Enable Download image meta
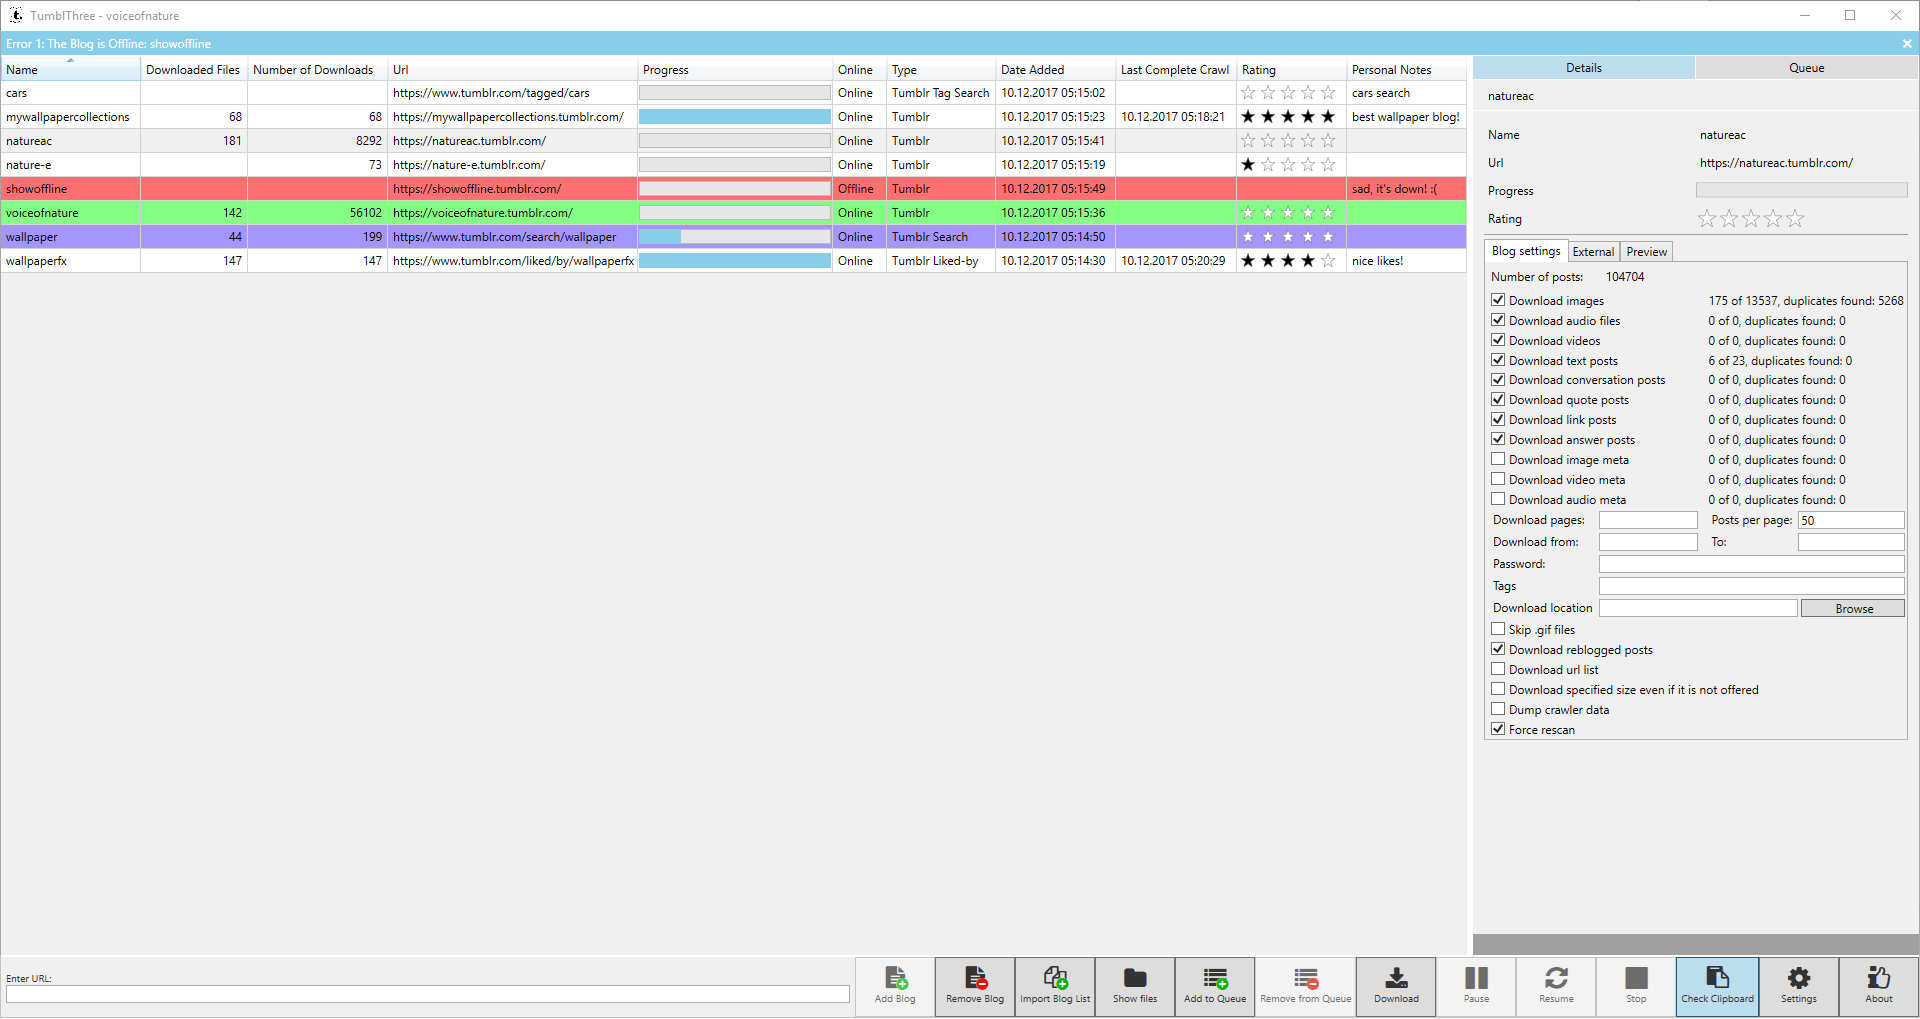 click(1498, 459)
